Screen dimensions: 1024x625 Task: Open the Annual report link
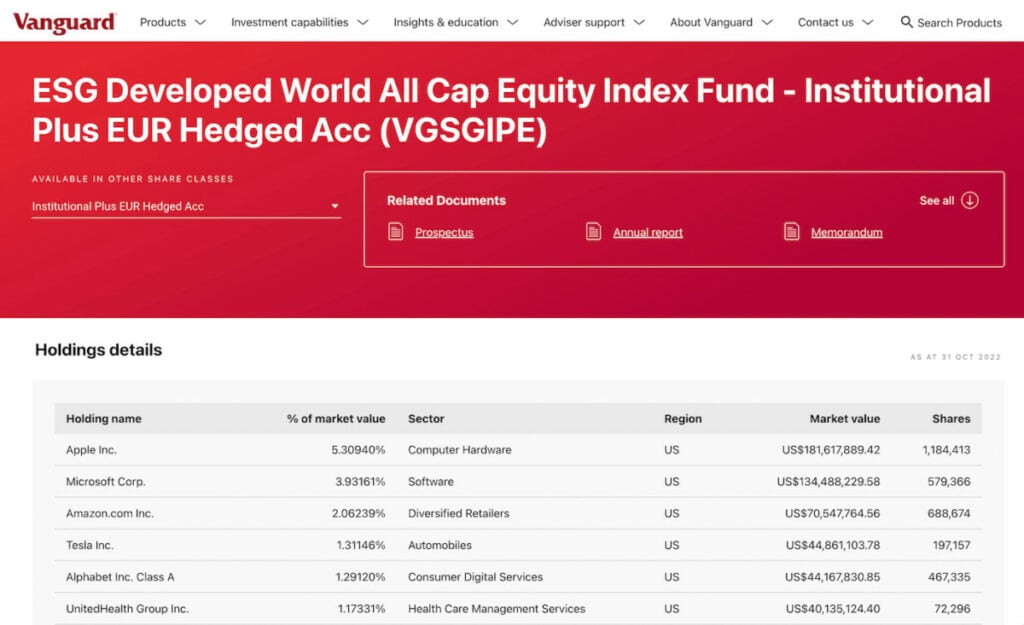click(x=648, y=232)
